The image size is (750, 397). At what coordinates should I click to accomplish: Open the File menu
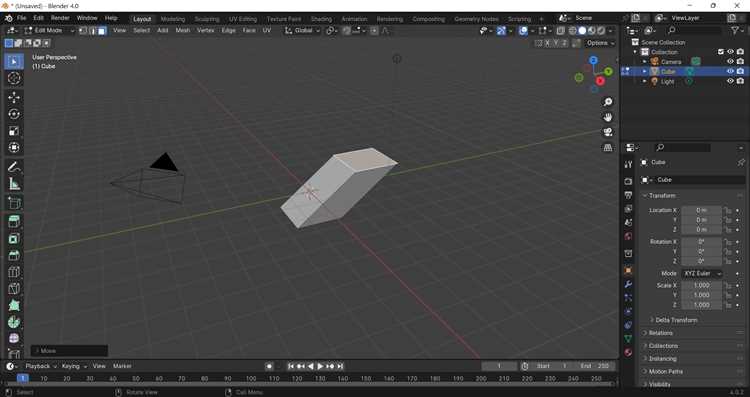coord(22,18)
